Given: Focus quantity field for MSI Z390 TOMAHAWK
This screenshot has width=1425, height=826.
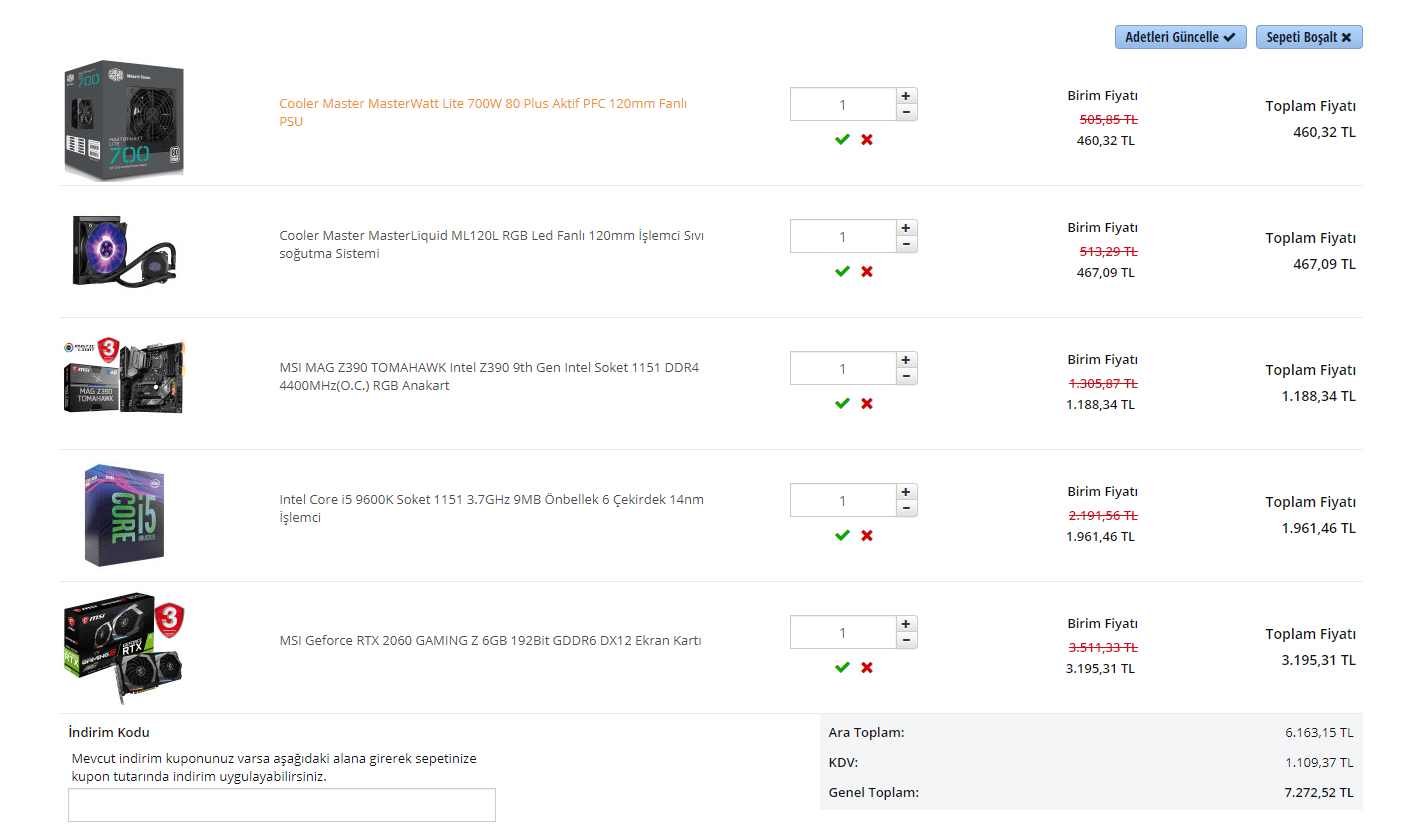Looking at the screenshot, I should point(842,368).
